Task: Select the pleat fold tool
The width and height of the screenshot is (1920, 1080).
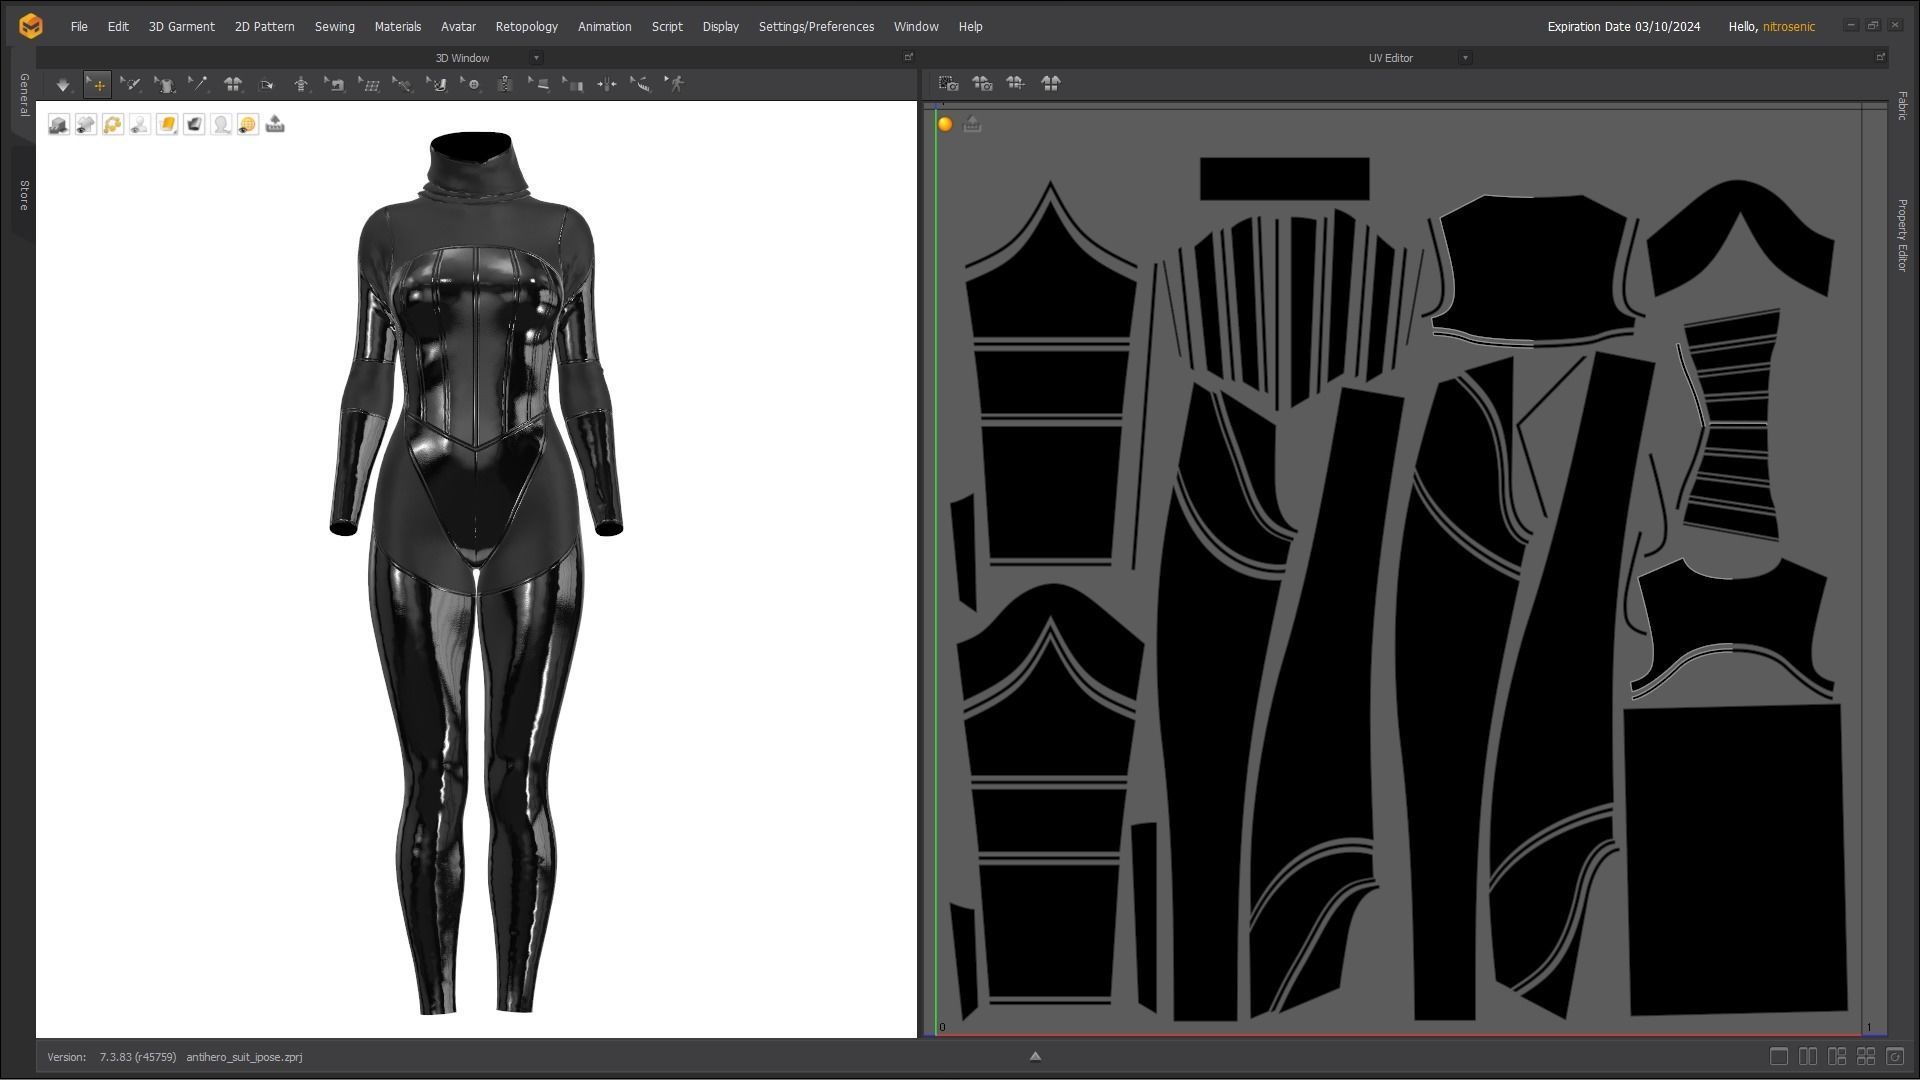Action: pyautogui.click(x=573, y=85)
